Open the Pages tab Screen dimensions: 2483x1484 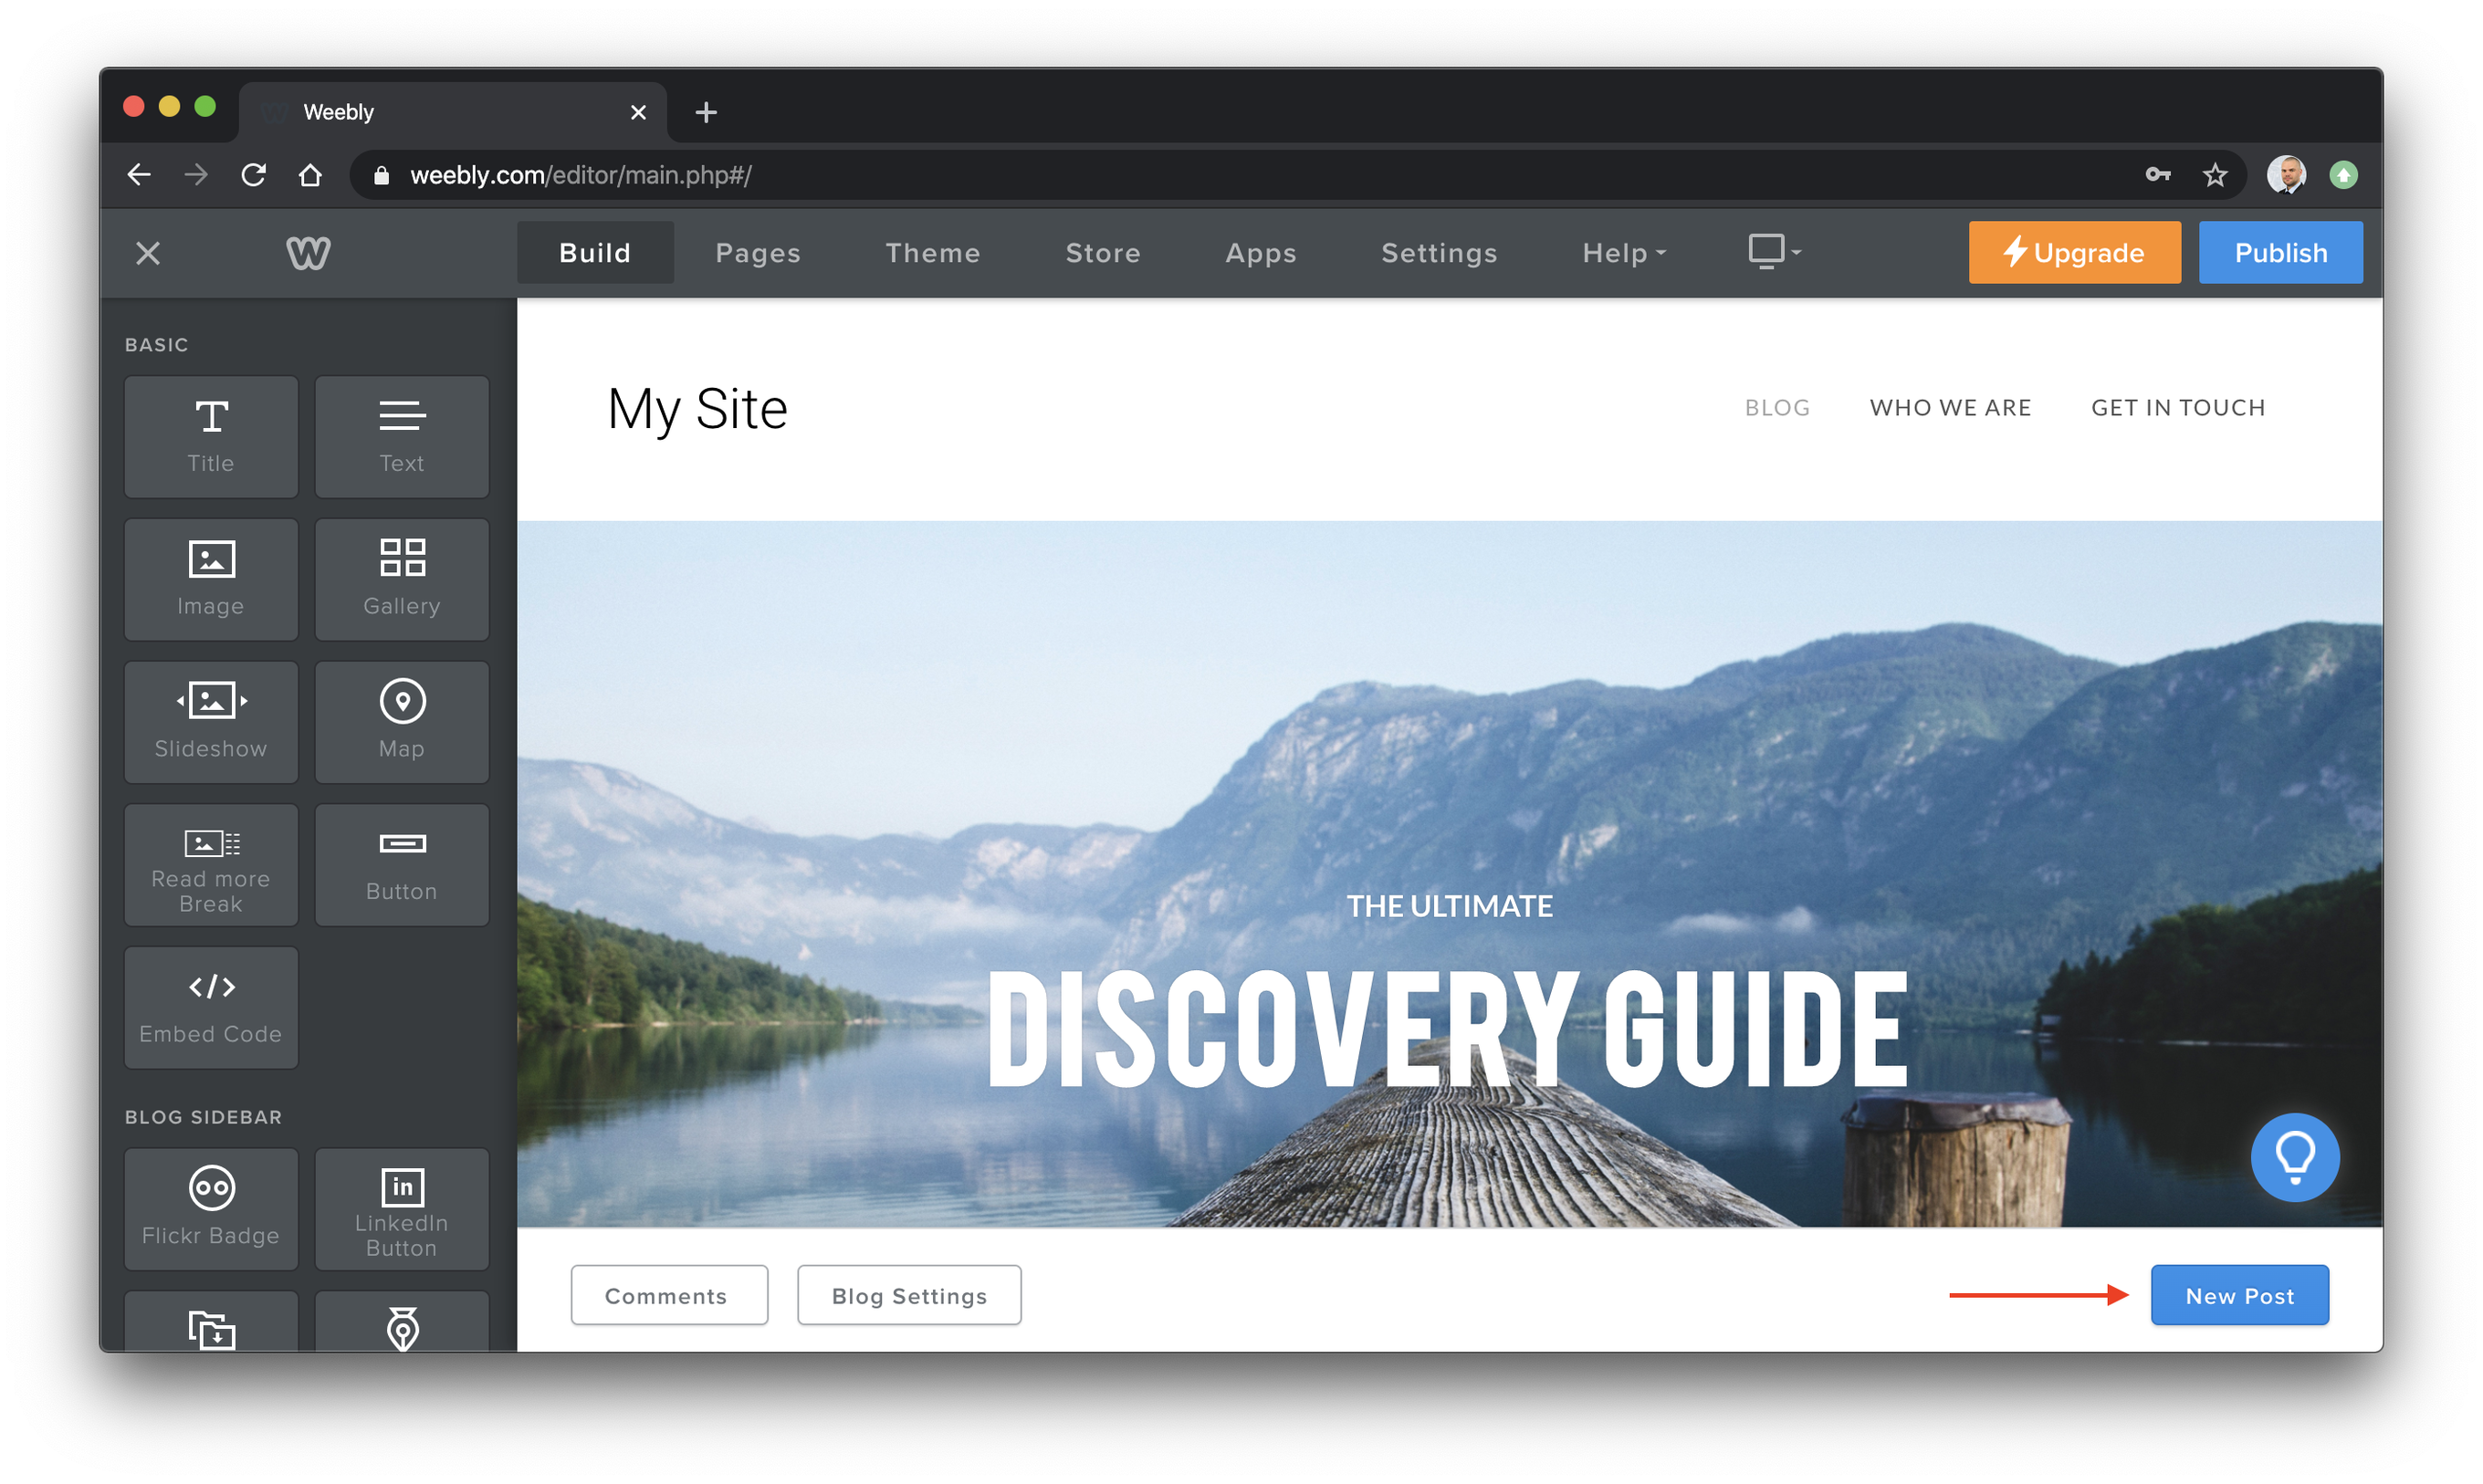click(x=758, y=253)
